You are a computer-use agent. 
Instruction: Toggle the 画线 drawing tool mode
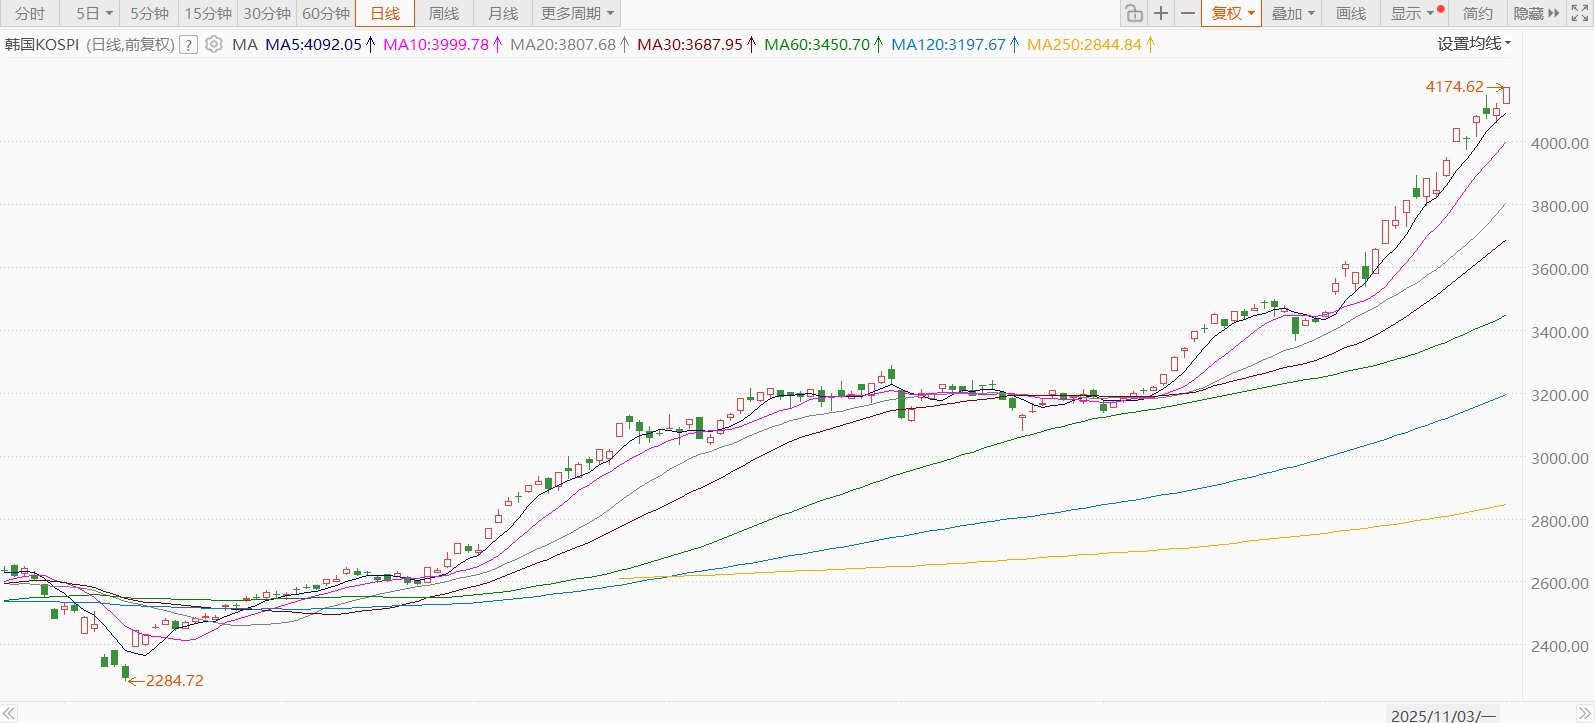pos(1350,13)
